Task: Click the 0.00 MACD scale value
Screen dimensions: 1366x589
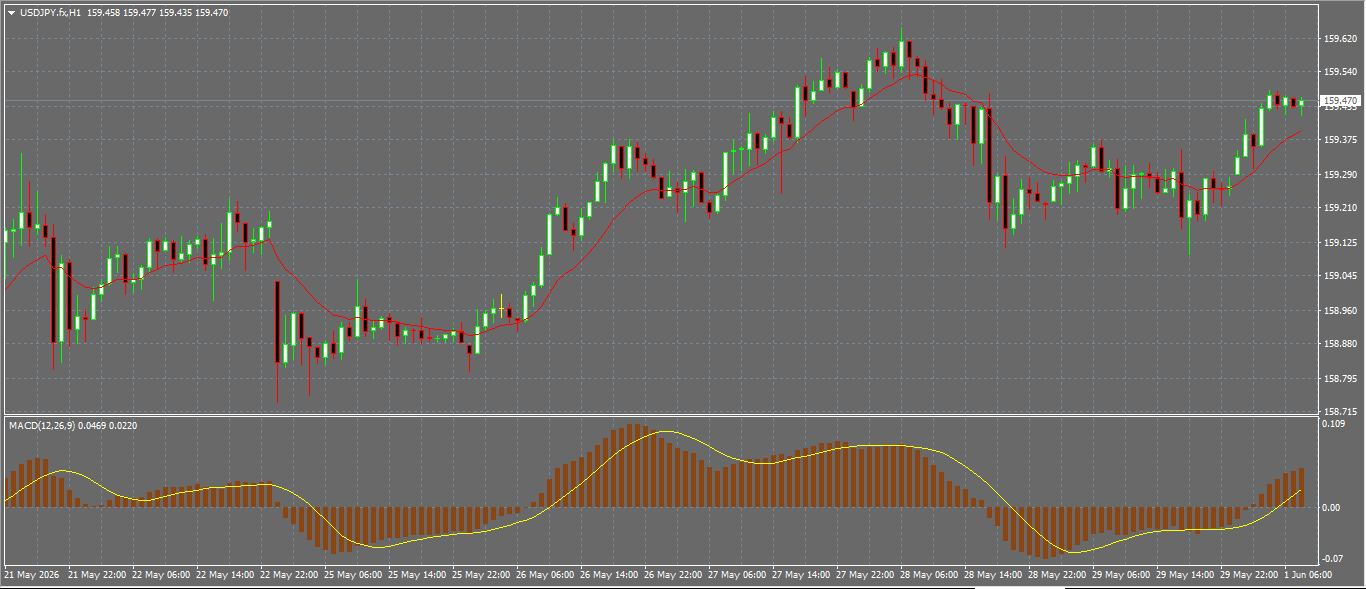Action: point(1331,508)
